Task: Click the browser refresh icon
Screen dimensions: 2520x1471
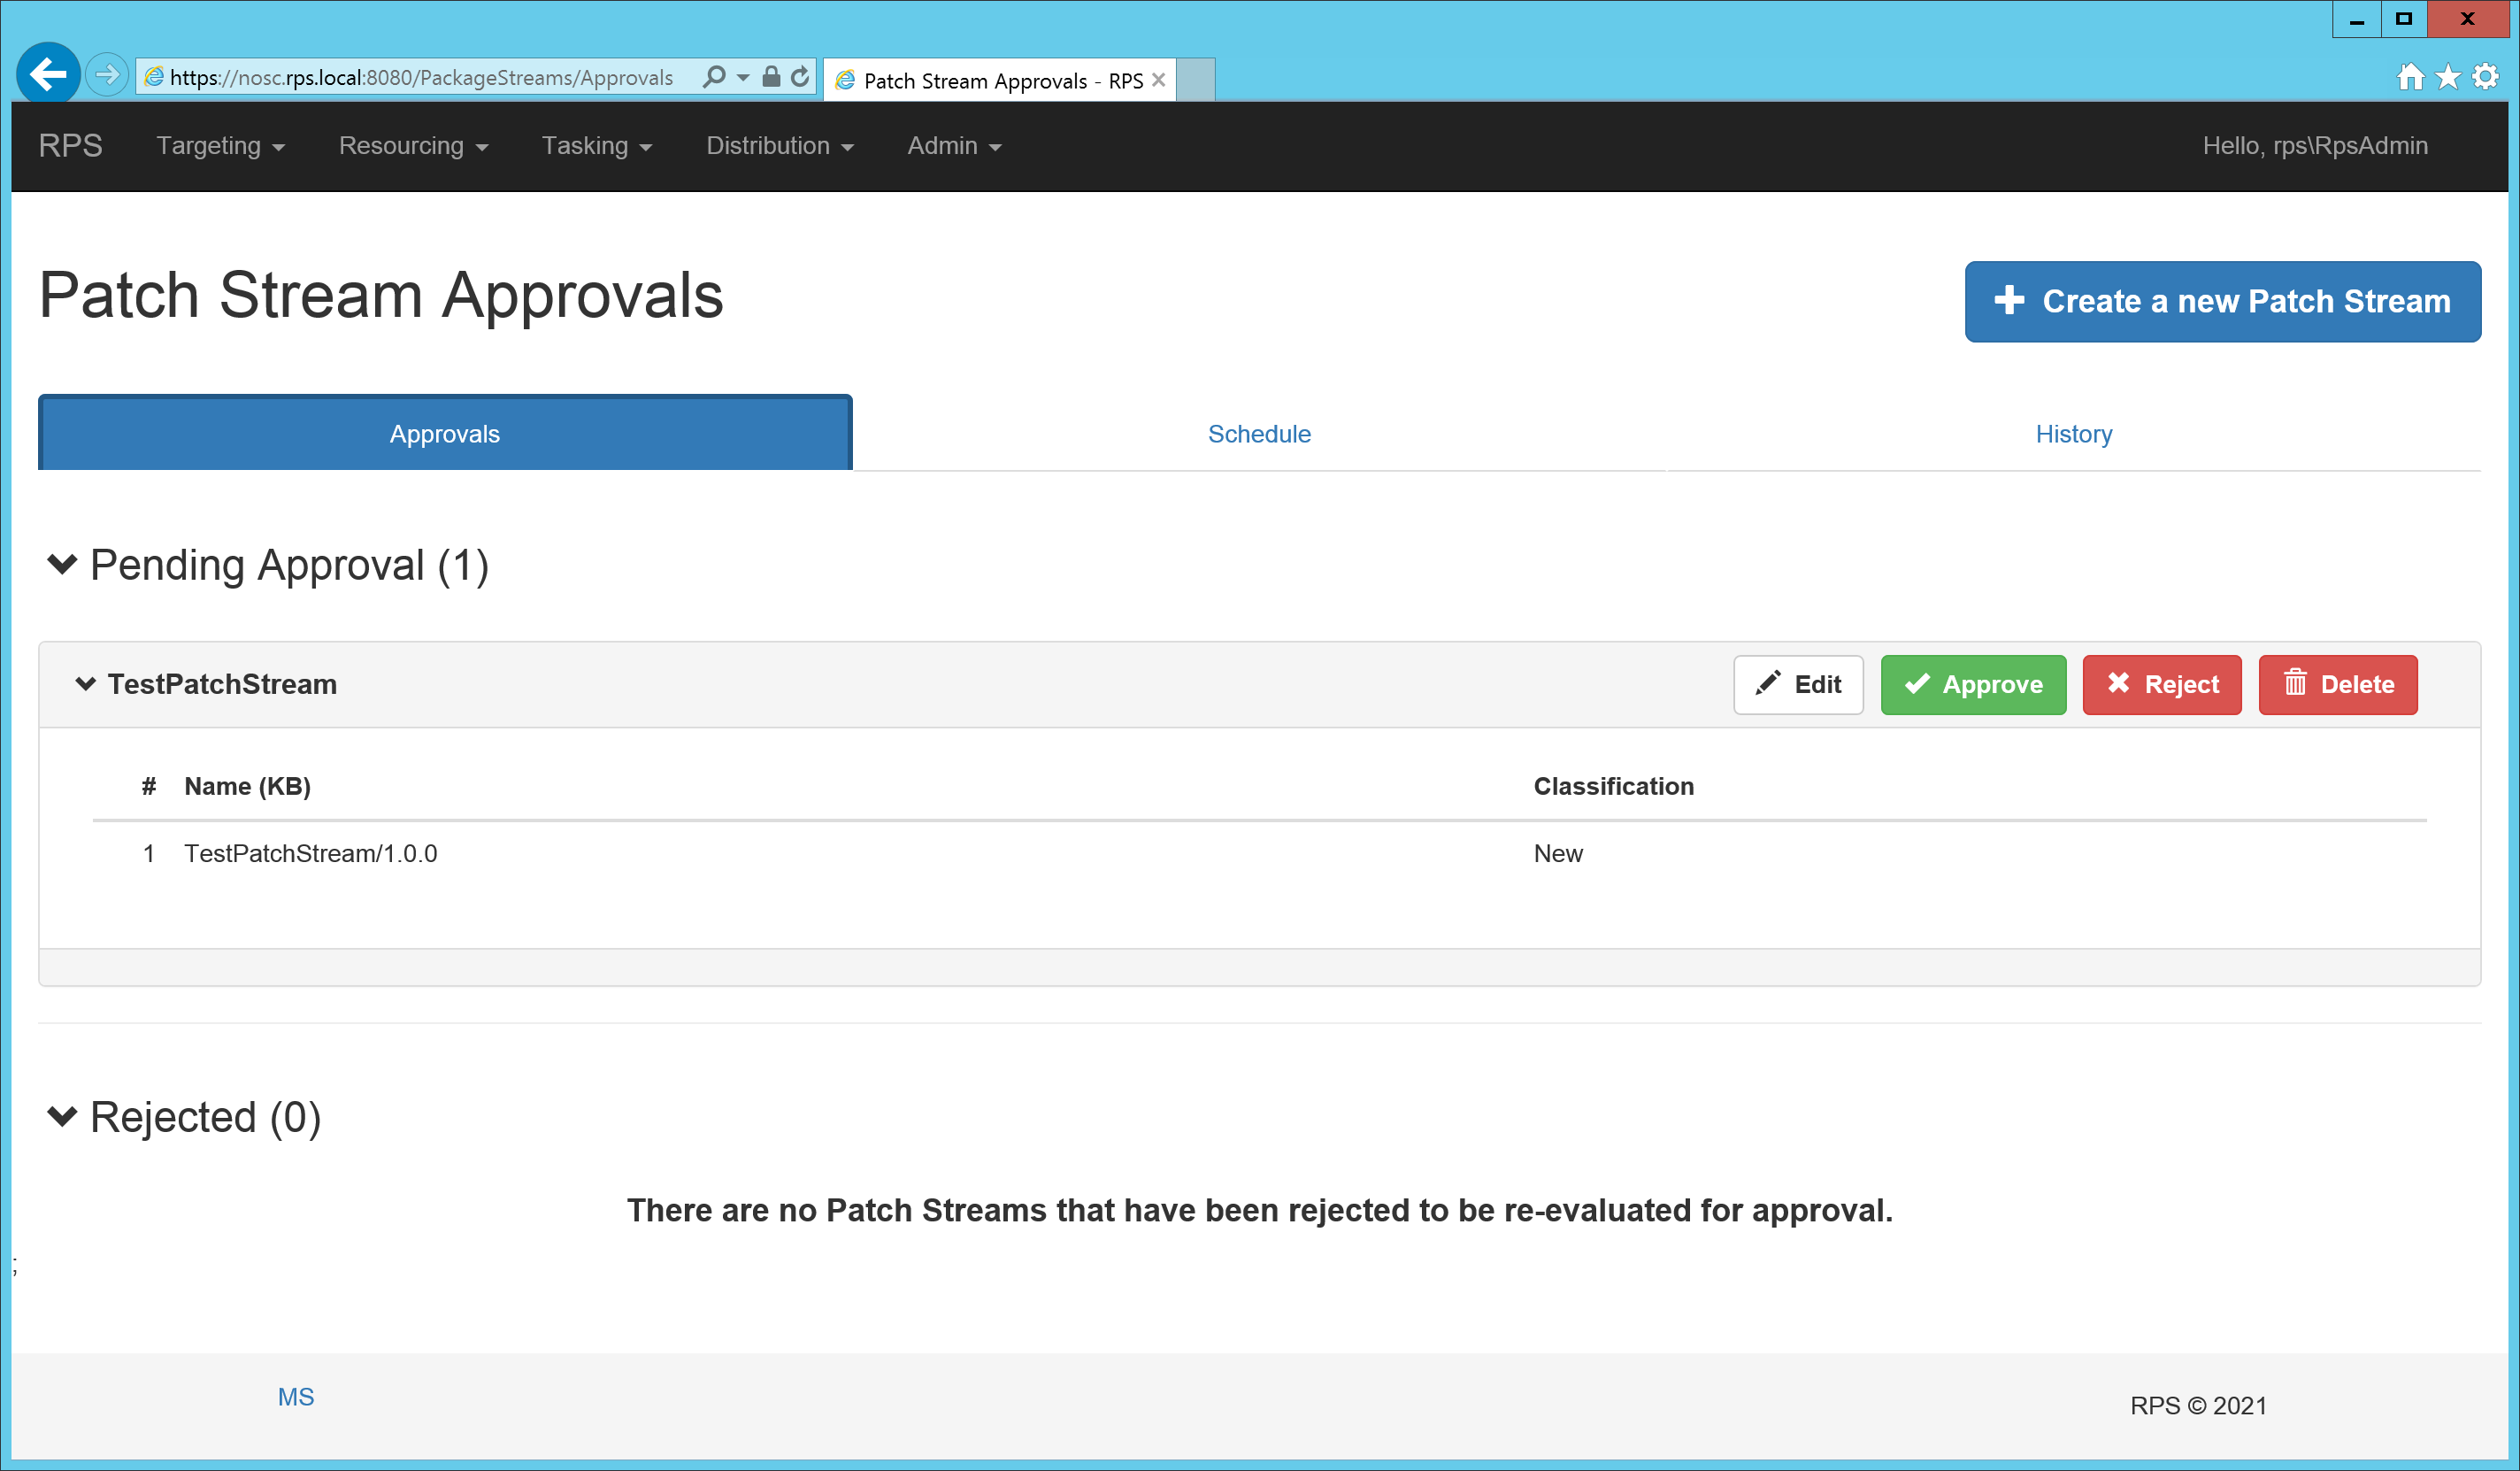Action: [799, 76]
